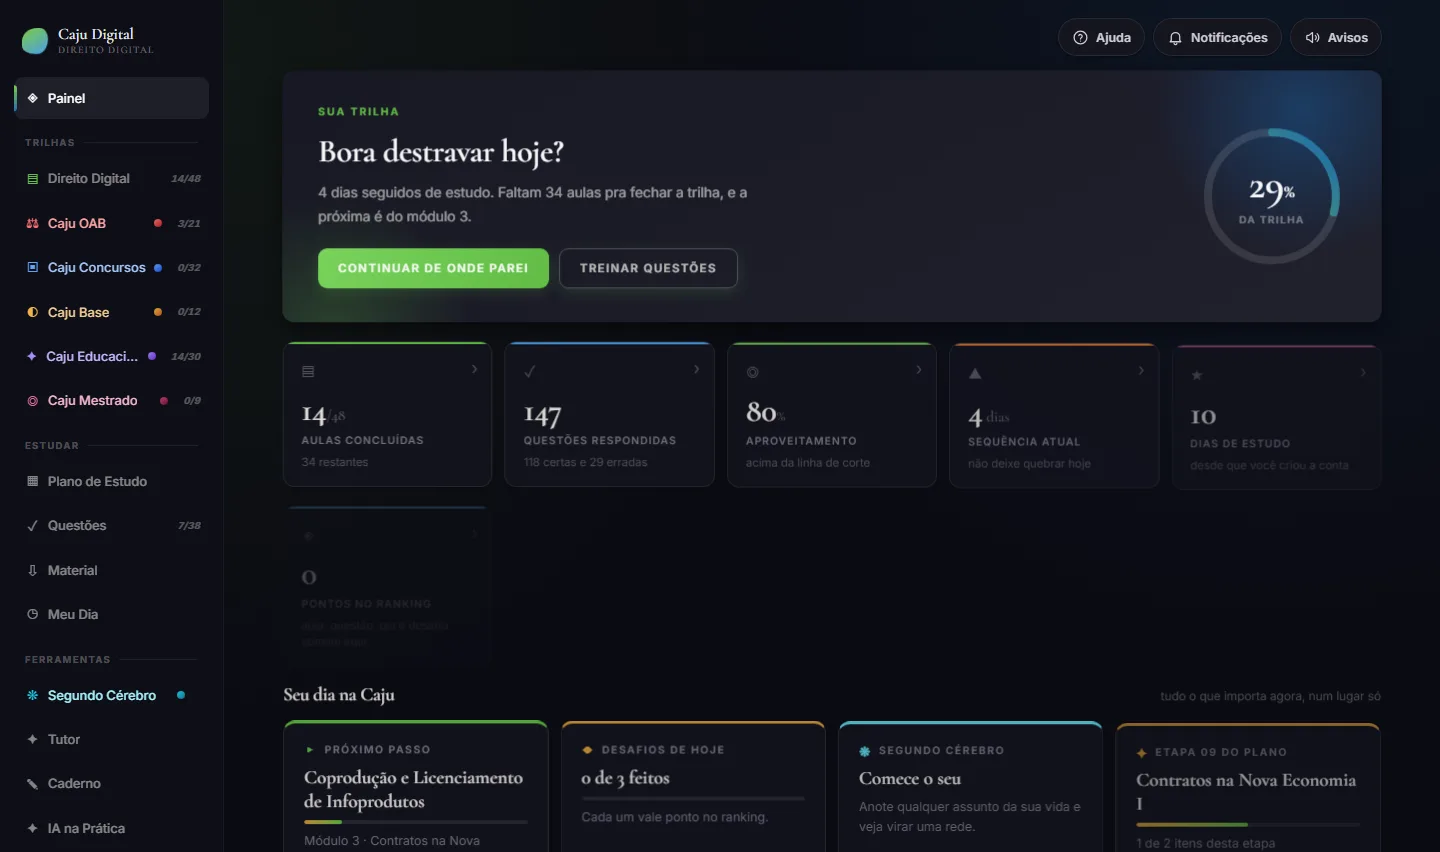Click the Etapa 09 do Plano sparkle icon
The height and width of the screenshot is (852, 1440).
pos(1142,752)
